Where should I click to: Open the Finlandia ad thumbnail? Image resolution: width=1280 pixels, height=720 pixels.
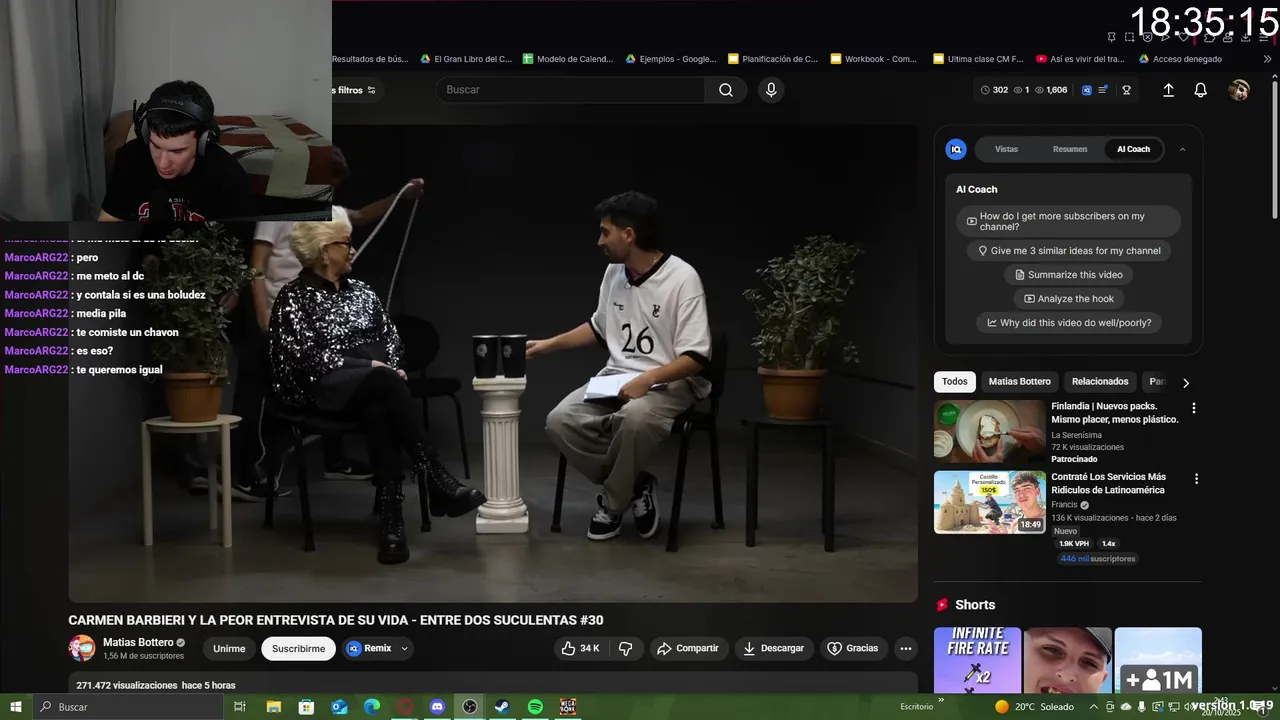click(989, 431)
